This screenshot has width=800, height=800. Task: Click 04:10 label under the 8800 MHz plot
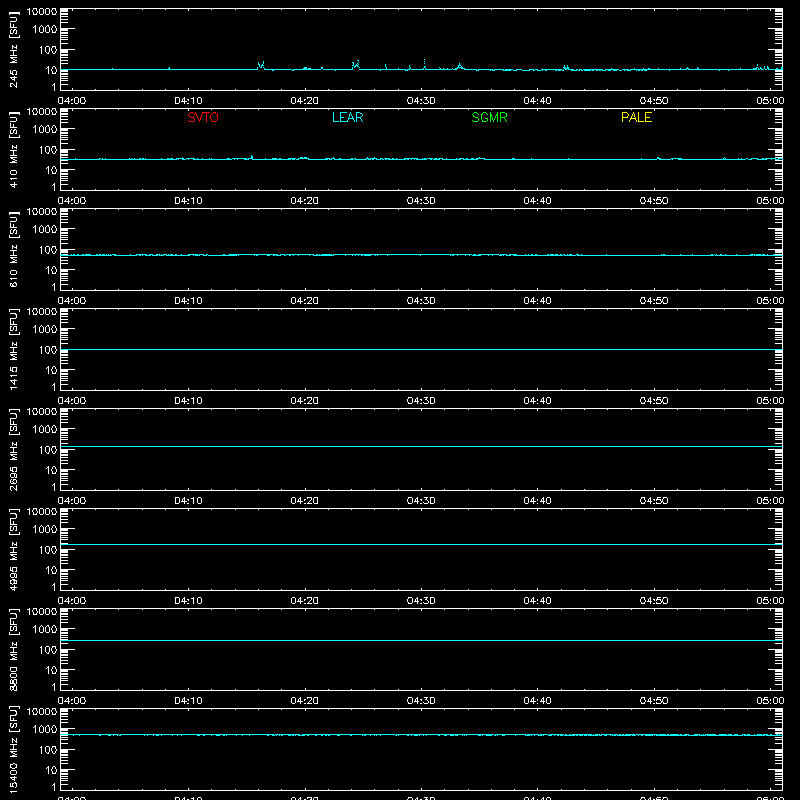188,701
